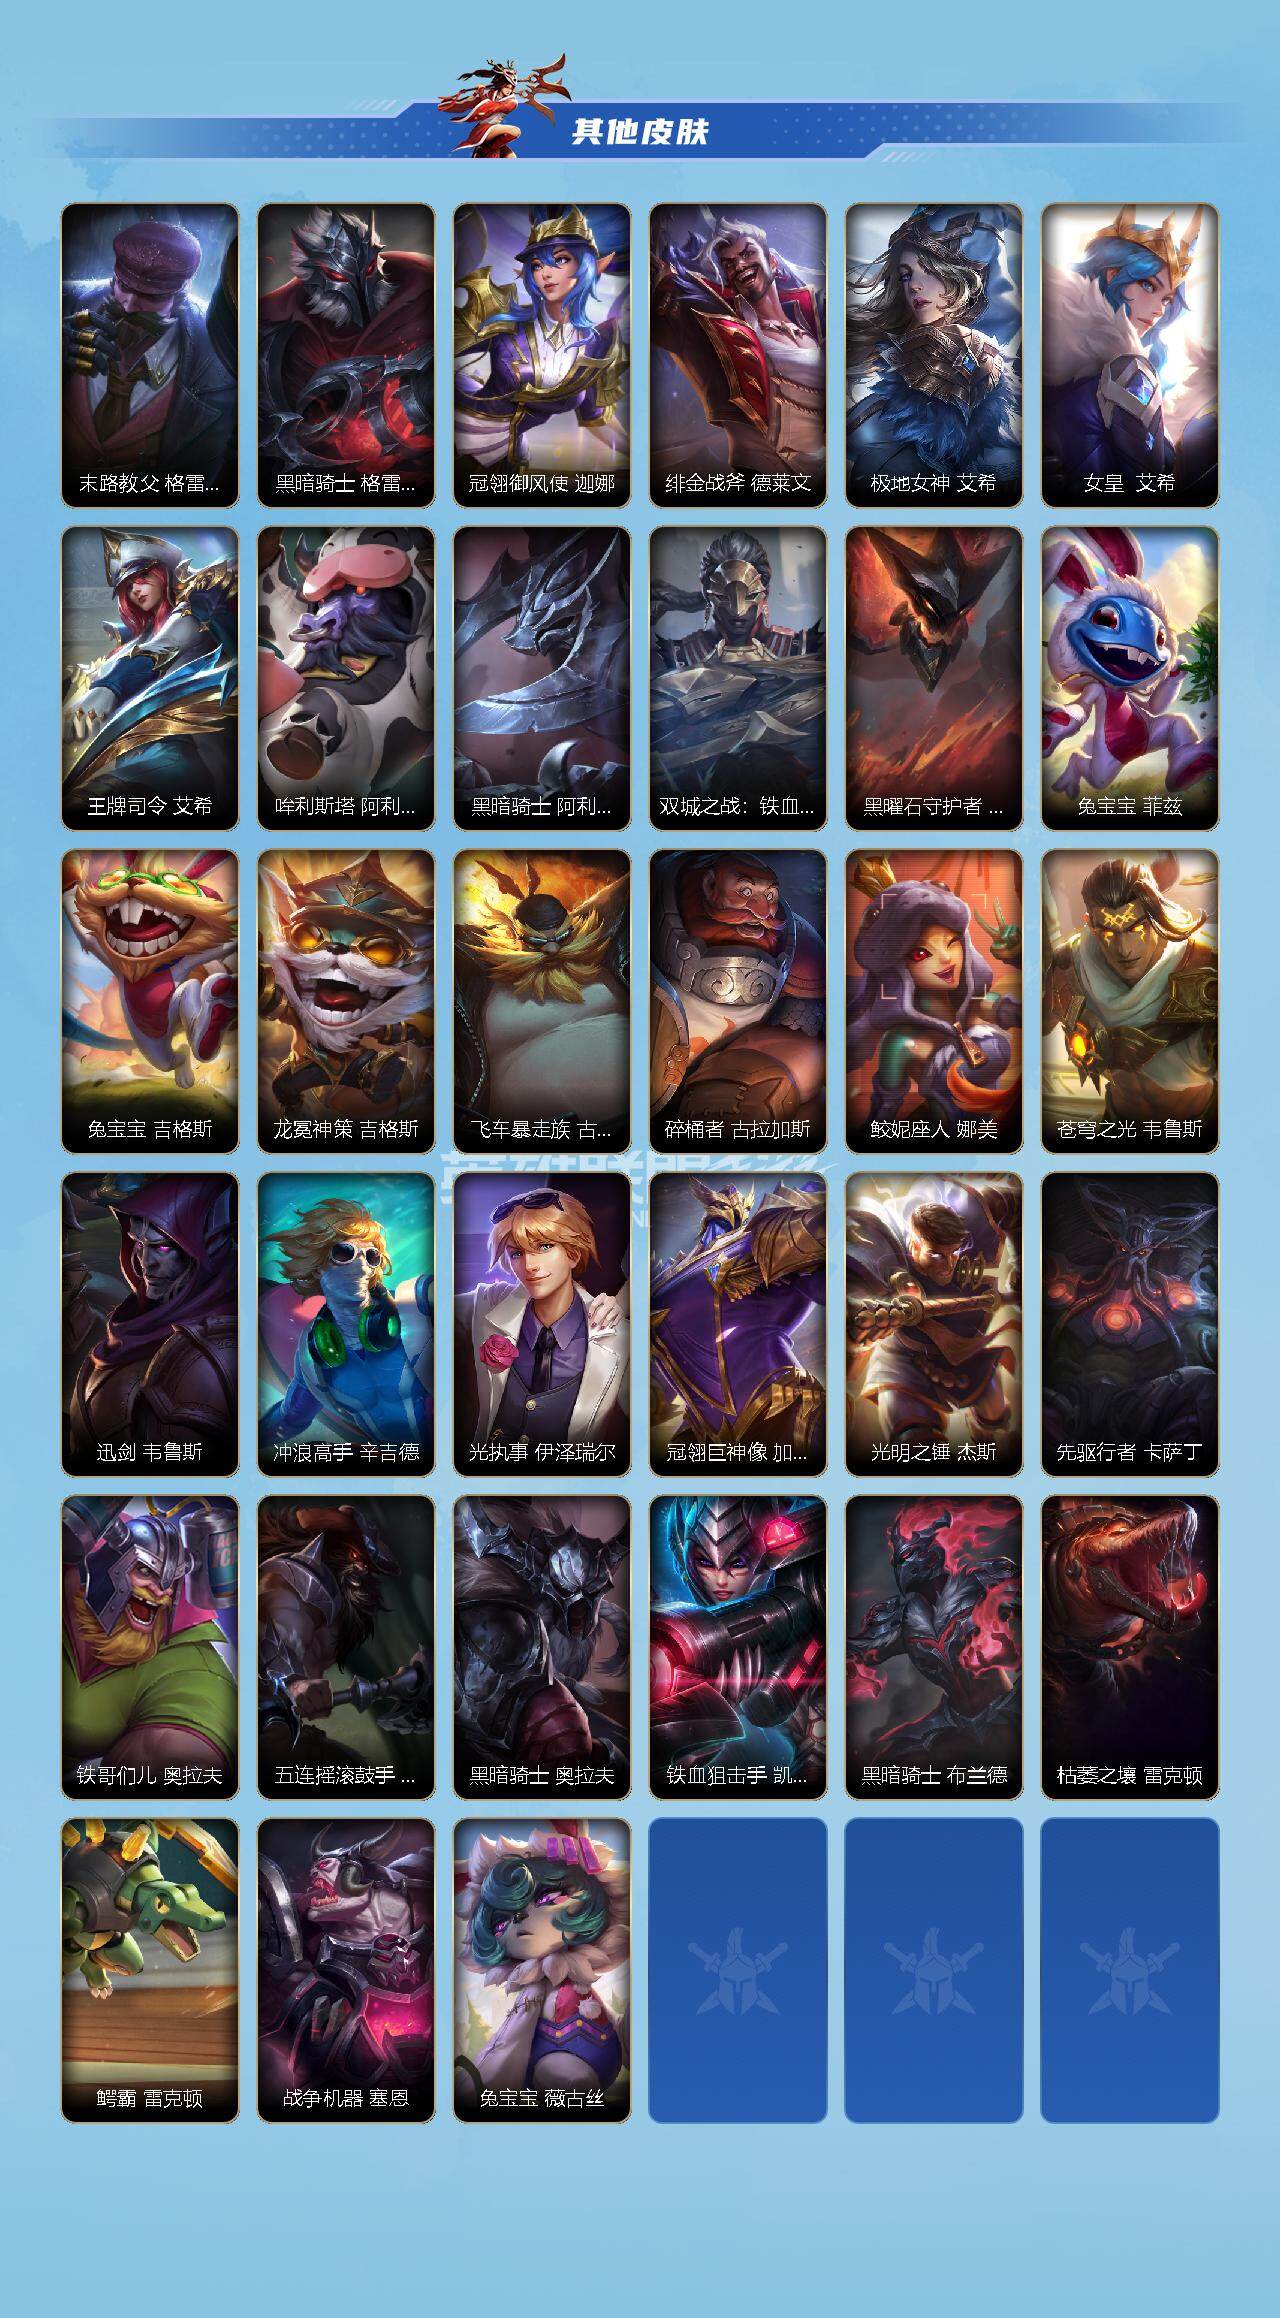Click the 迅剑 韦鲁斯 skin card
This screenshot has height=2318, width=1280.
point(150,1324)
